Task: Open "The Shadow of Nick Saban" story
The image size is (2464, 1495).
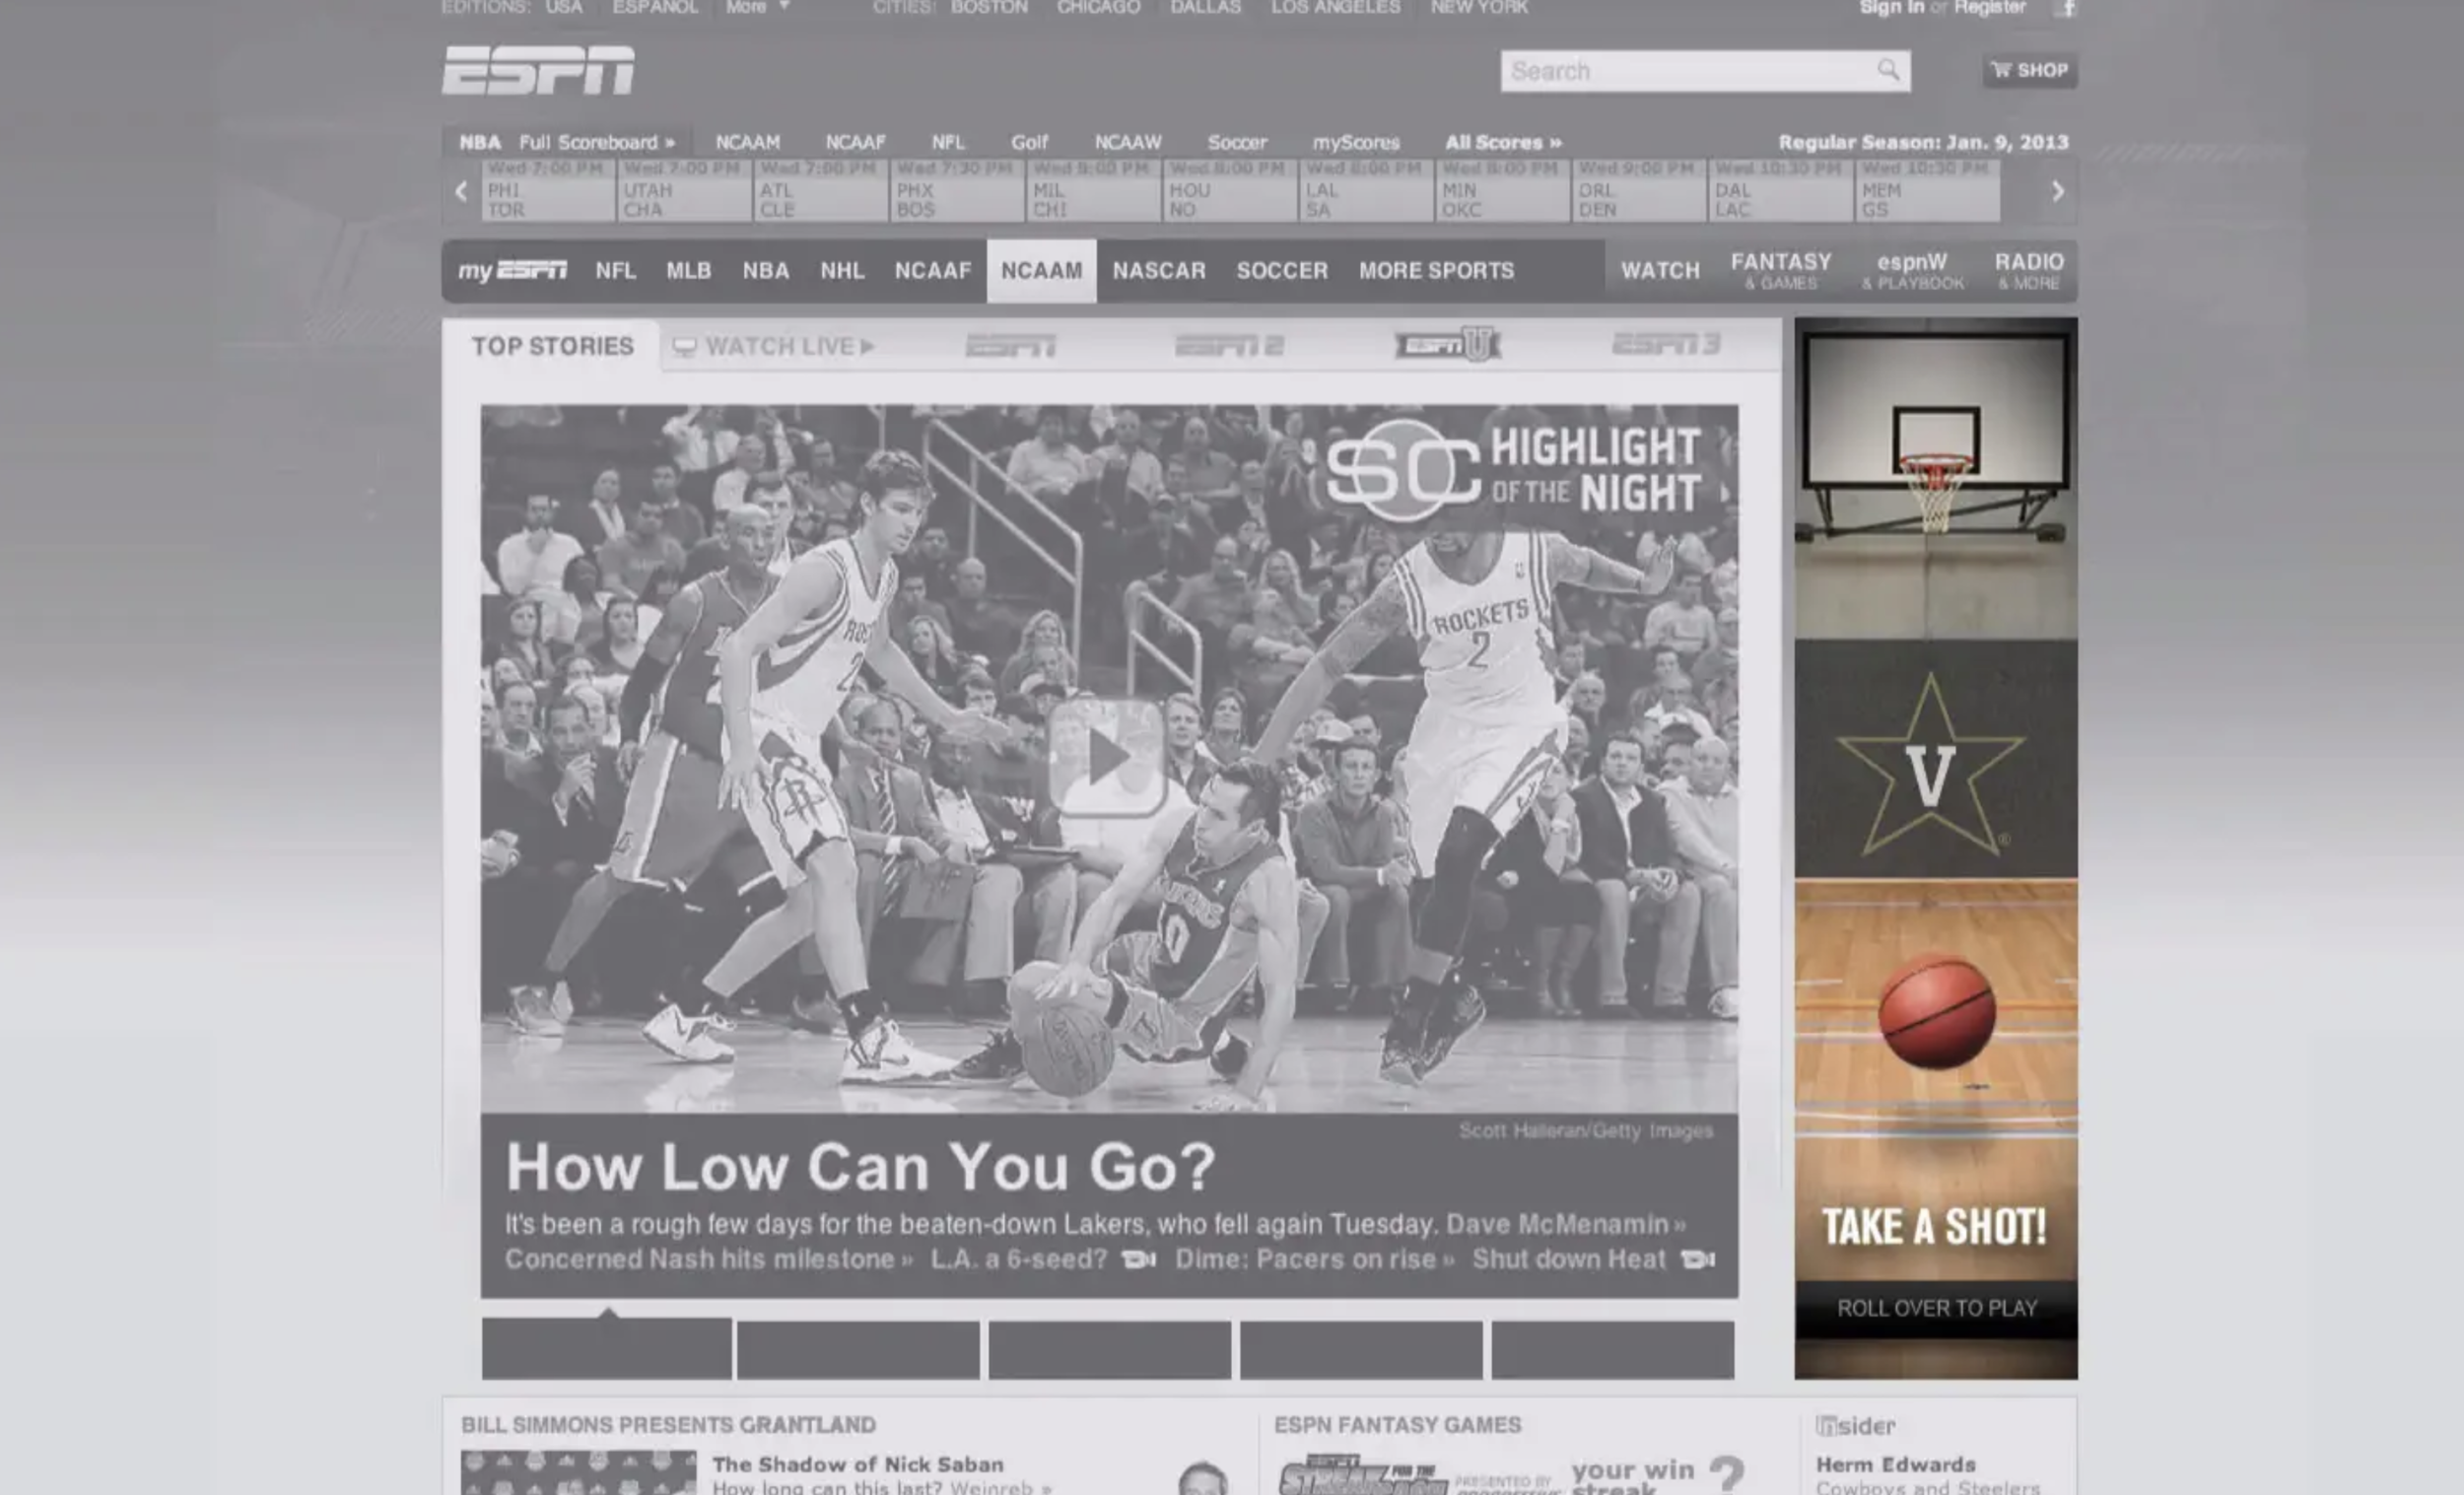Action: click(858, 1464)
